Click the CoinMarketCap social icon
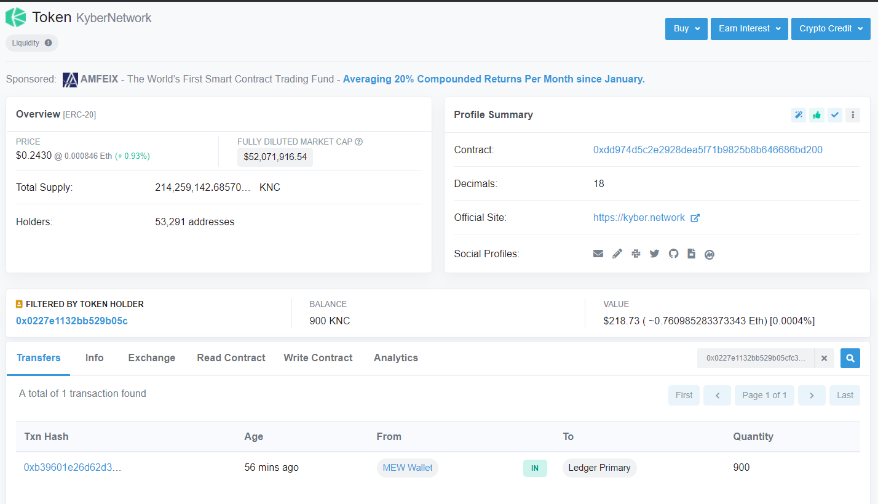Image resolution: width=878 pixels, height=504 pixels. pos(709,254)
